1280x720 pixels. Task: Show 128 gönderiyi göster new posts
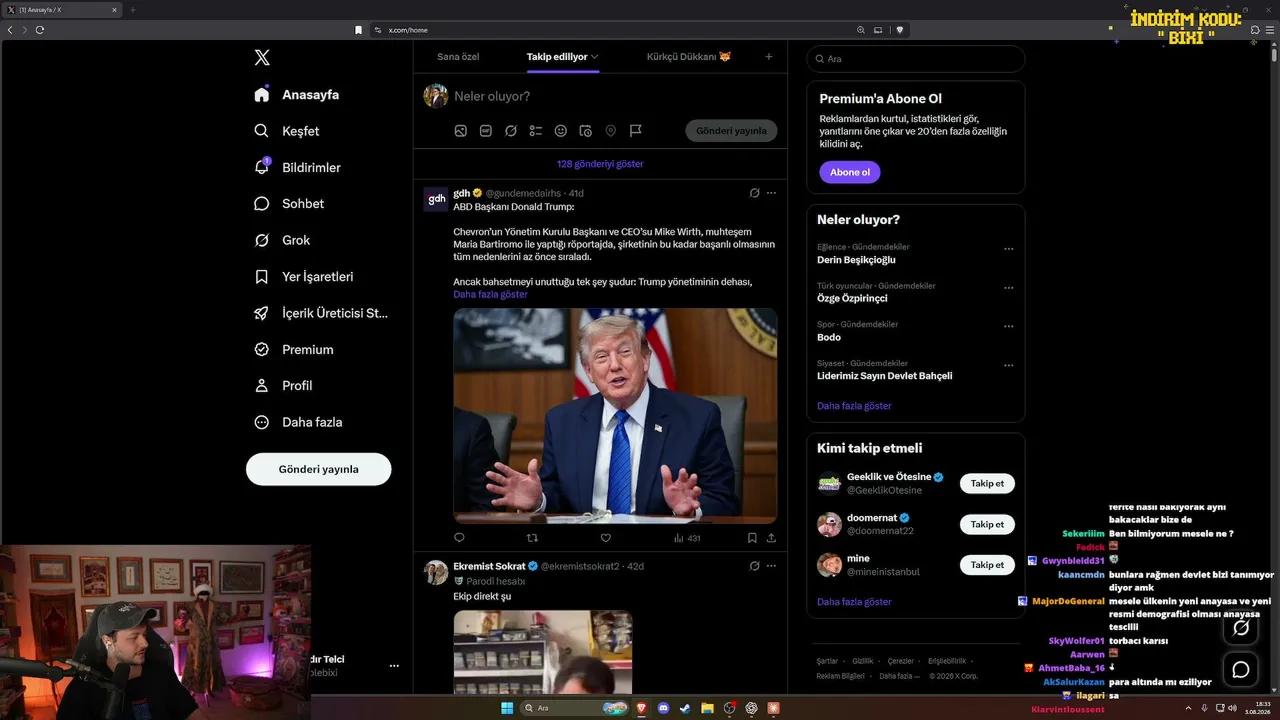600,164
